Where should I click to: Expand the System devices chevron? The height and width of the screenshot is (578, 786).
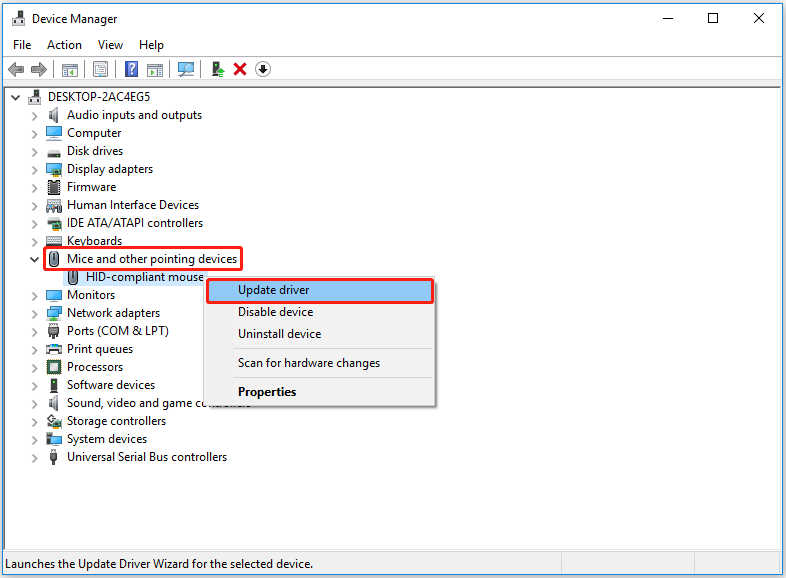click(x=34, y=440)
